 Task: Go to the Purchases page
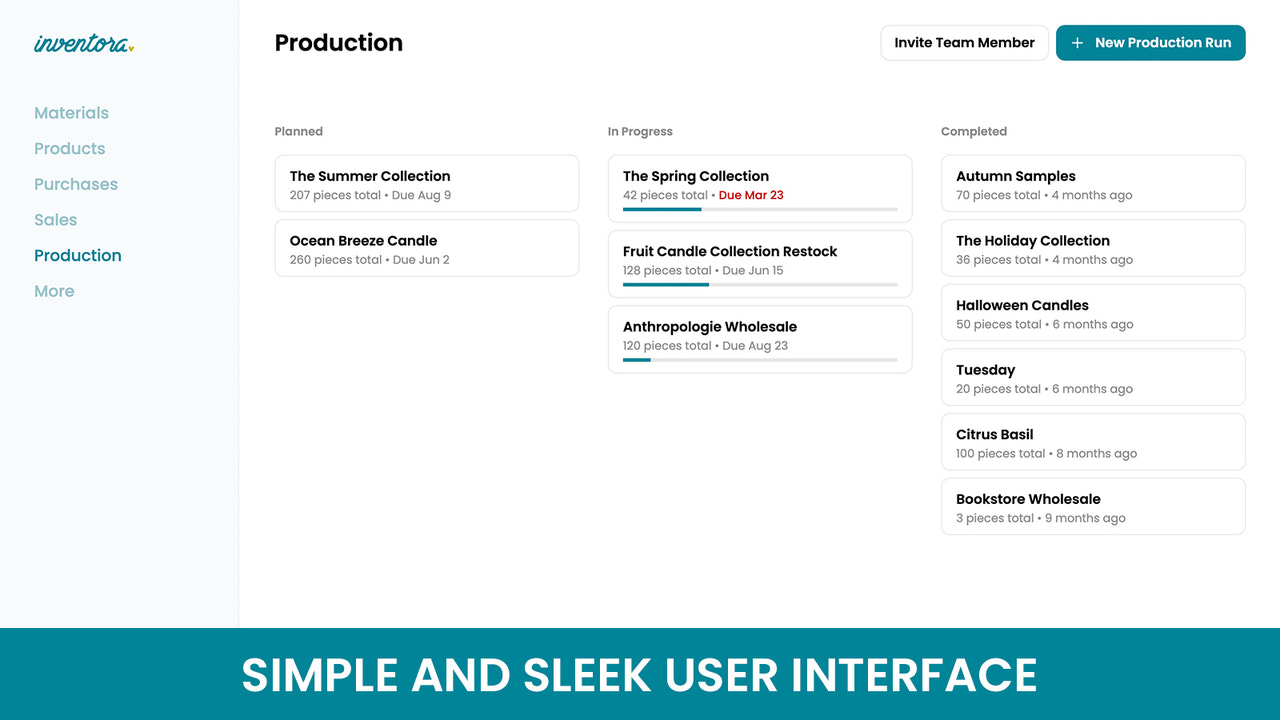[76, 184]
